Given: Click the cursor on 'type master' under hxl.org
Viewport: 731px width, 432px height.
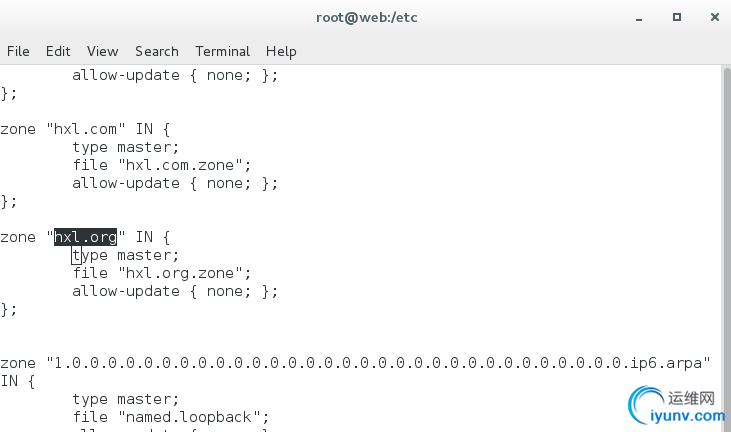Looking at the screenshot, I should pyautogui.click(x=76, y=256).
